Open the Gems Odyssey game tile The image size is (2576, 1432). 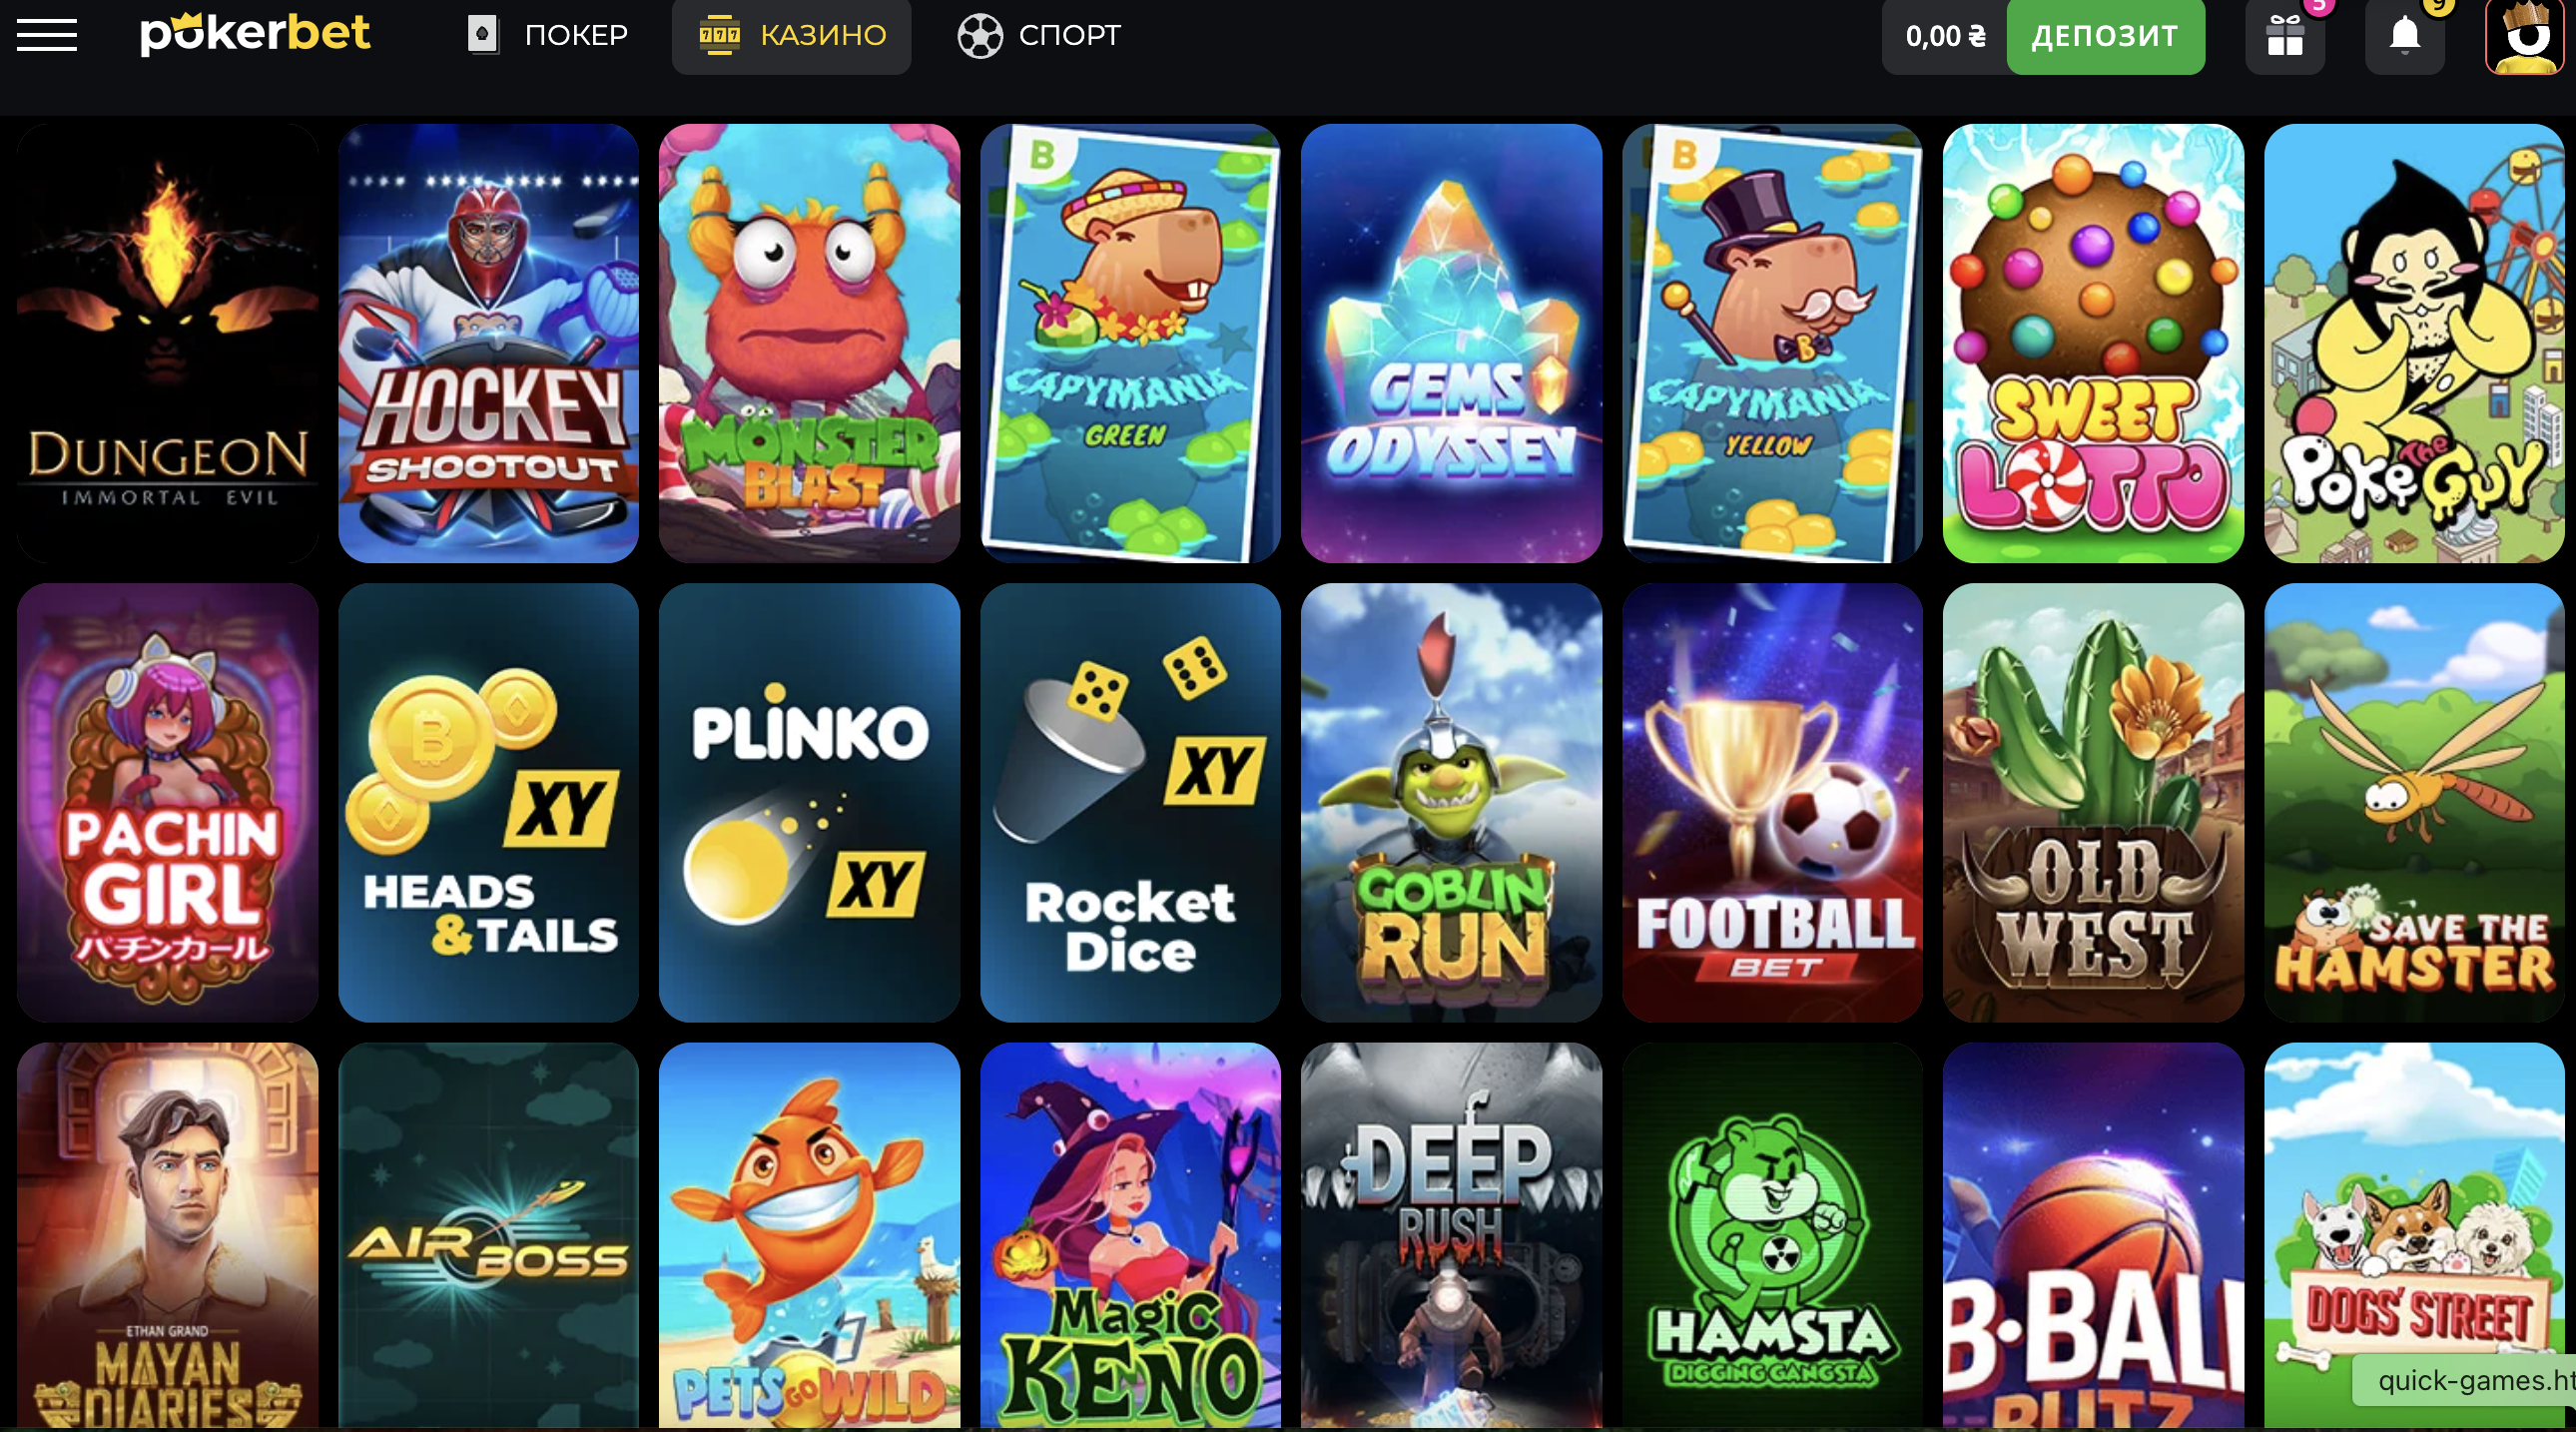pos(1451,343)
